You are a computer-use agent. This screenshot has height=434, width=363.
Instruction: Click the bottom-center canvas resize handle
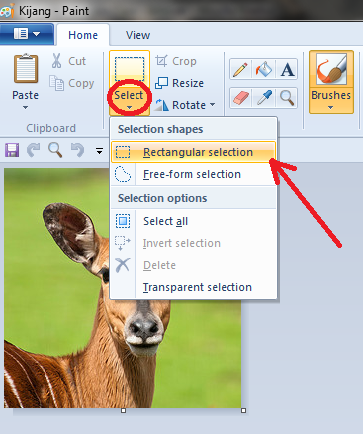[123, 410]
